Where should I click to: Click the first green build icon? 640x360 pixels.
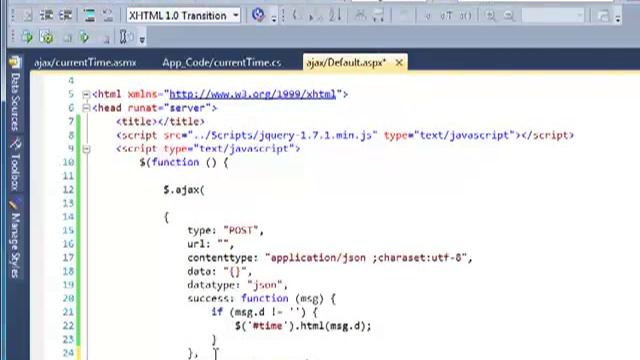[x=27, y=38]
